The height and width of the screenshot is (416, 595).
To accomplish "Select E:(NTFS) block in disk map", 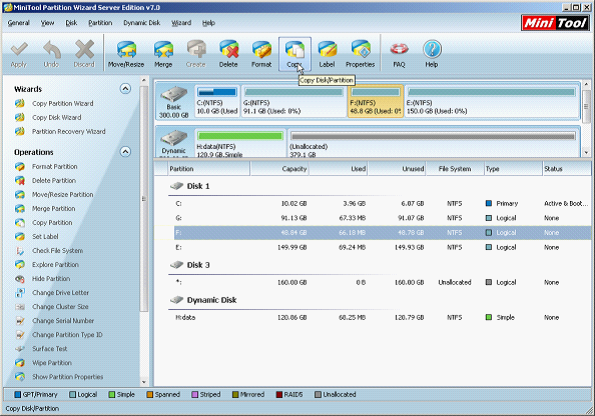I will click(492, 101).
